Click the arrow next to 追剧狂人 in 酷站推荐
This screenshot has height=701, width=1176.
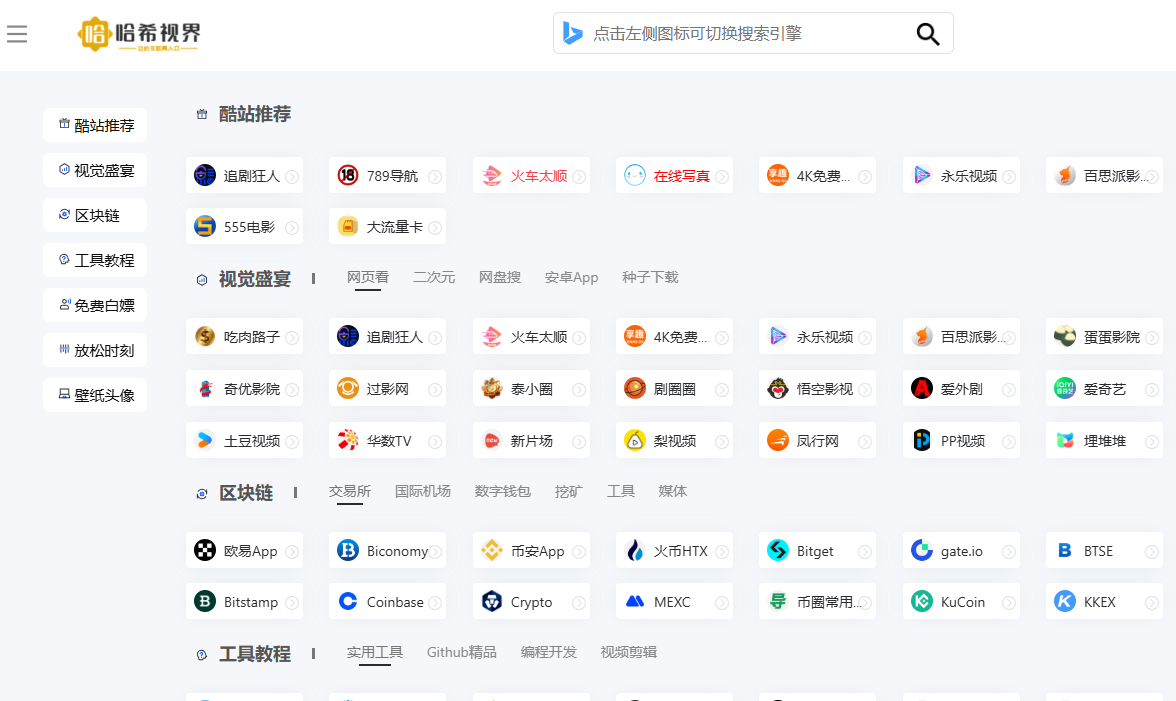[292, 177]
